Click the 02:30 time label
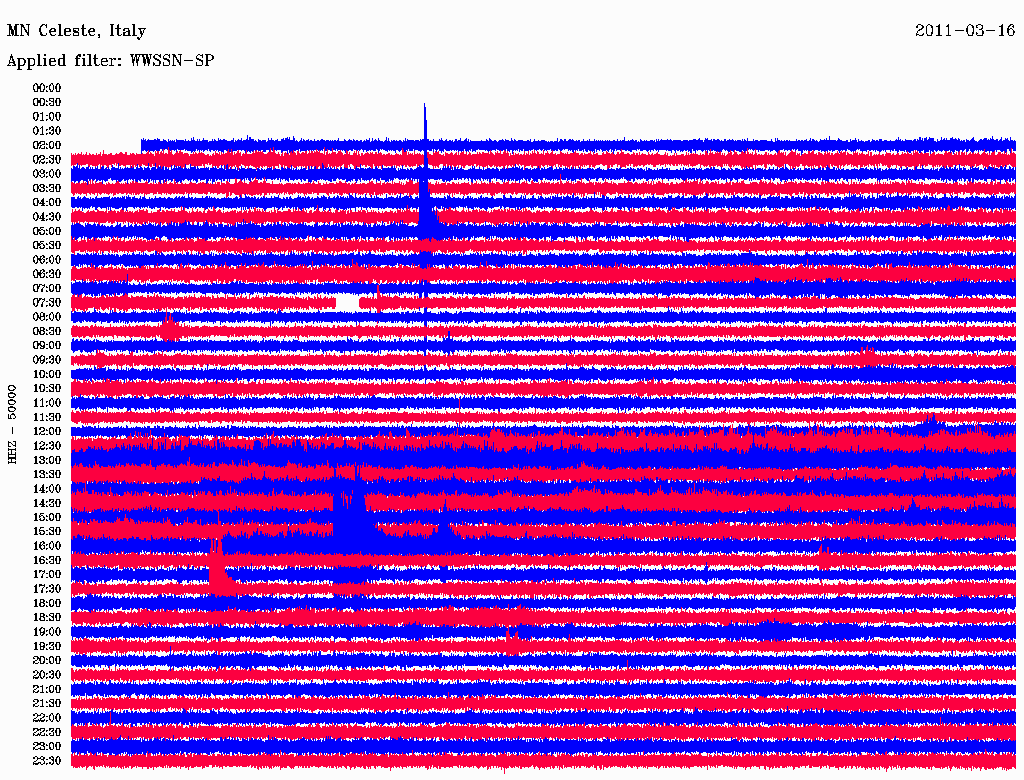 coord(46,159)
